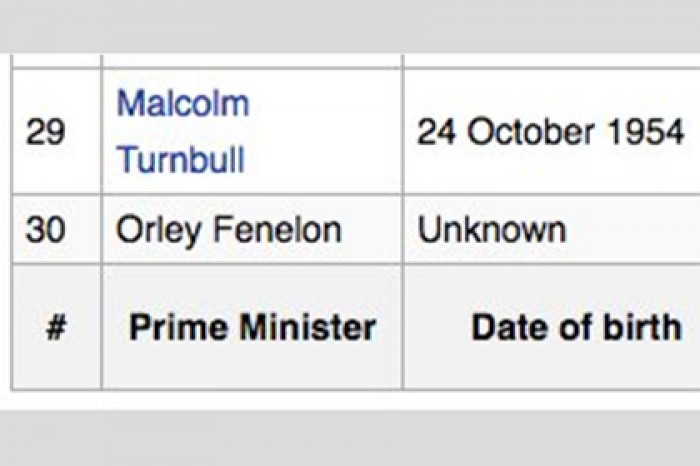Image resolution: width=700 pixels, height=466 pixels.
Task: Click the surname Fenelon in row 30
Action: point(277,229)
